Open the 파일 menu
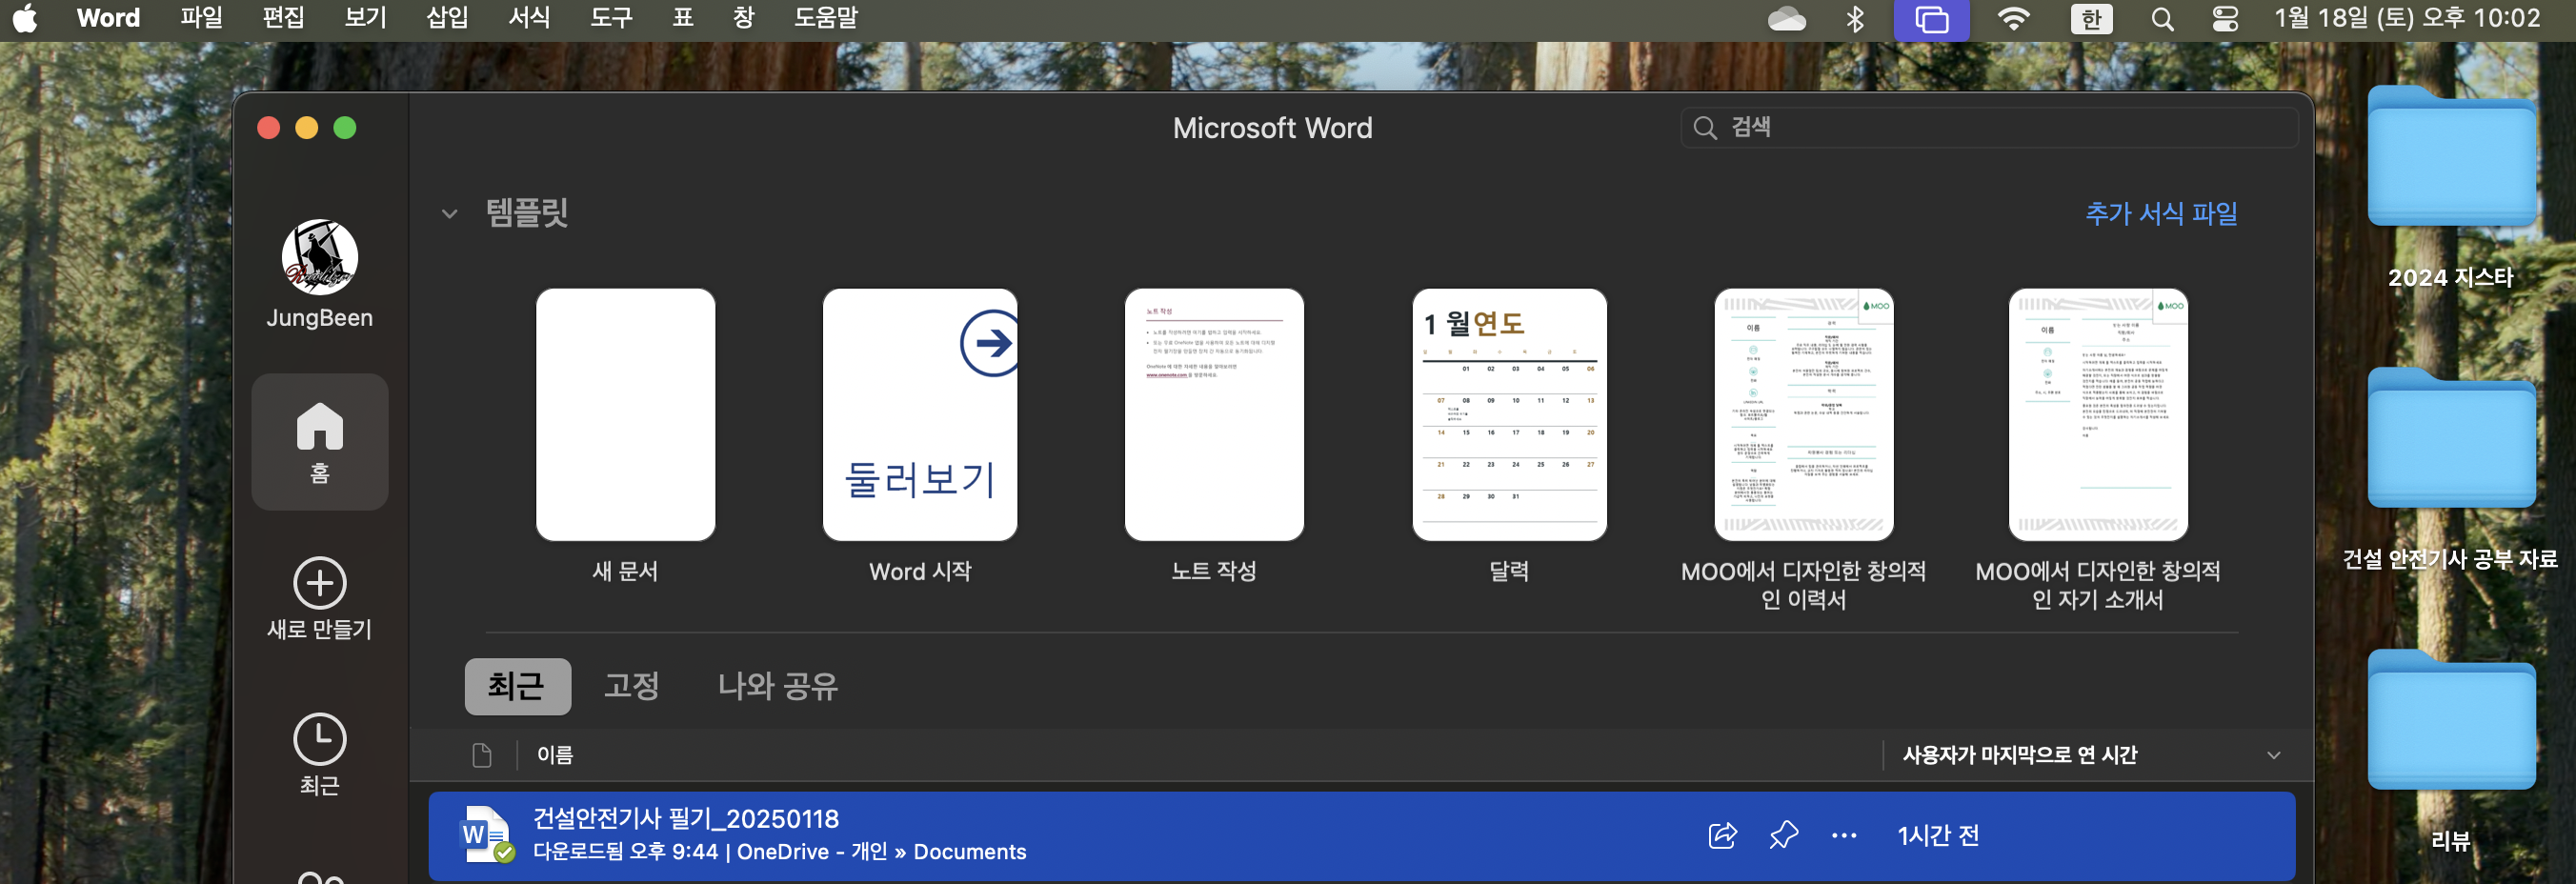This screenshot has height=884, width=2576. [201, 18]
